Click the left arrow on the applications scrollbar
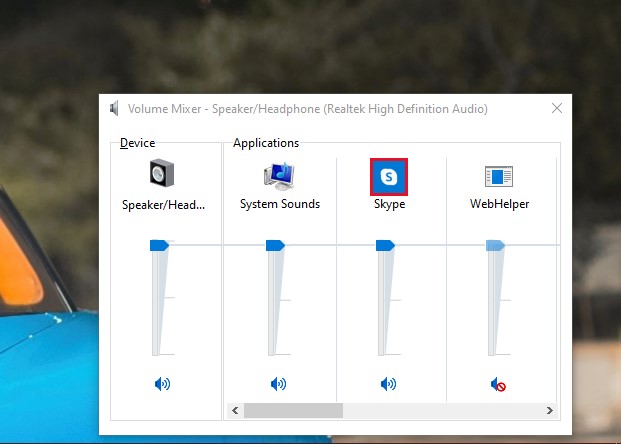Viewport: 621px width, 444px height. (x=235, y=410)
